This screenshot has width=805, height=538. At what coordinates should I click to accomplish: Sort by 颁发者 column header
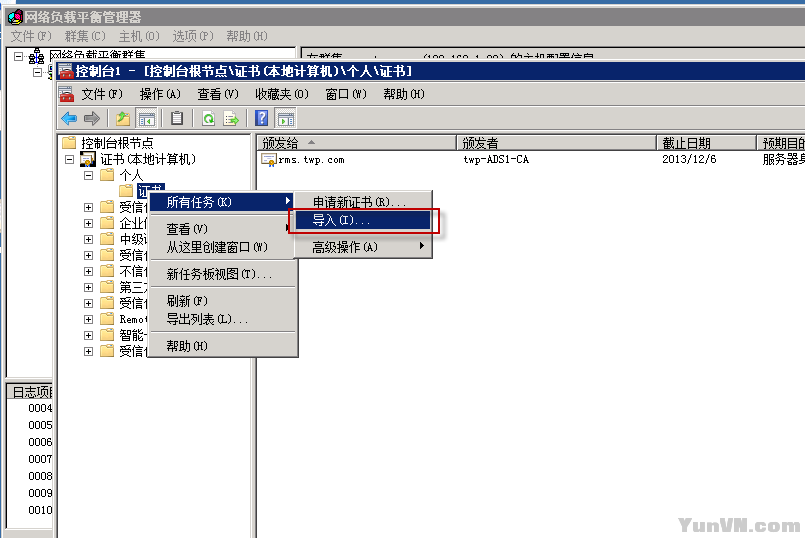point(557,143)
